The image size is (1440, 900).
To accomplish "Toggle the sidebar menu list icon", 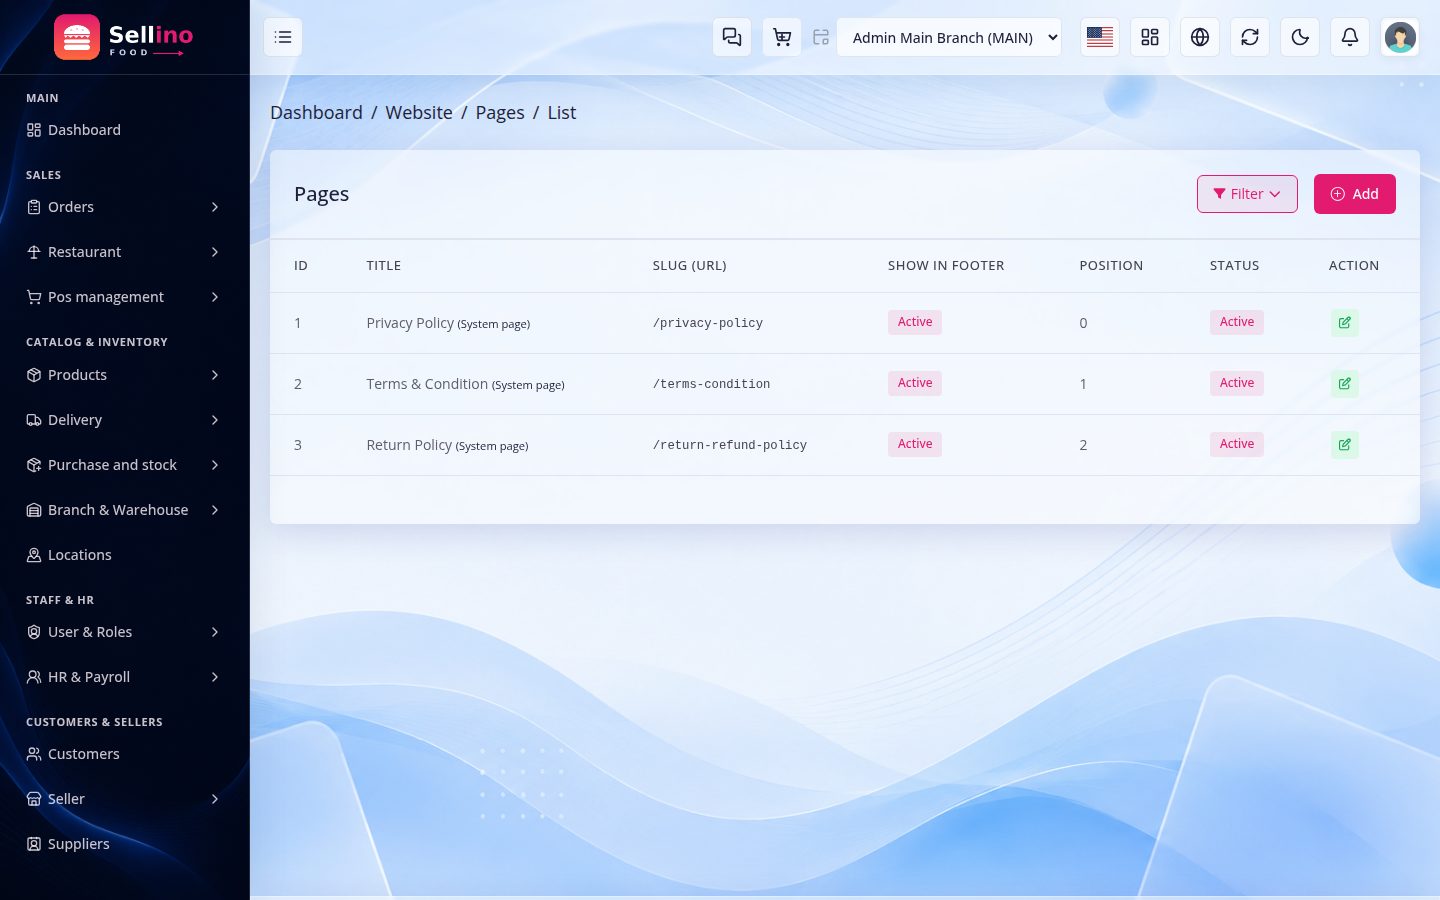I will [x=283, y=37].
